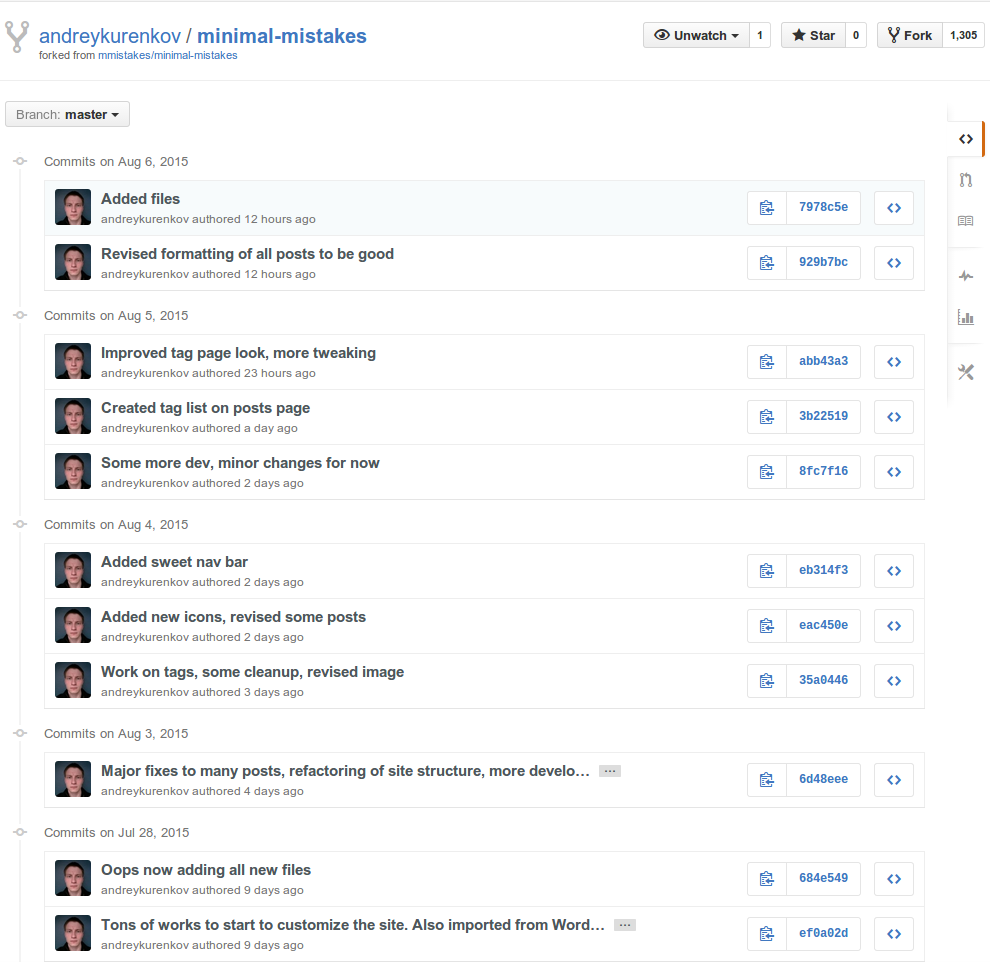Image resolution: width=990 pixels, height=962 pixels.
Task: Browse code at 'Tons of works' commit
Action: (x=893, y=934)
